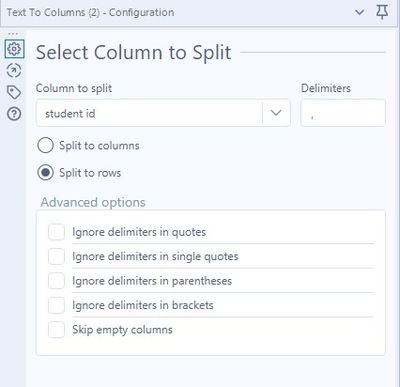Tick the Skip empty columns checkbox
Viewport: 400px width, 387px height.
coord(56,330)
